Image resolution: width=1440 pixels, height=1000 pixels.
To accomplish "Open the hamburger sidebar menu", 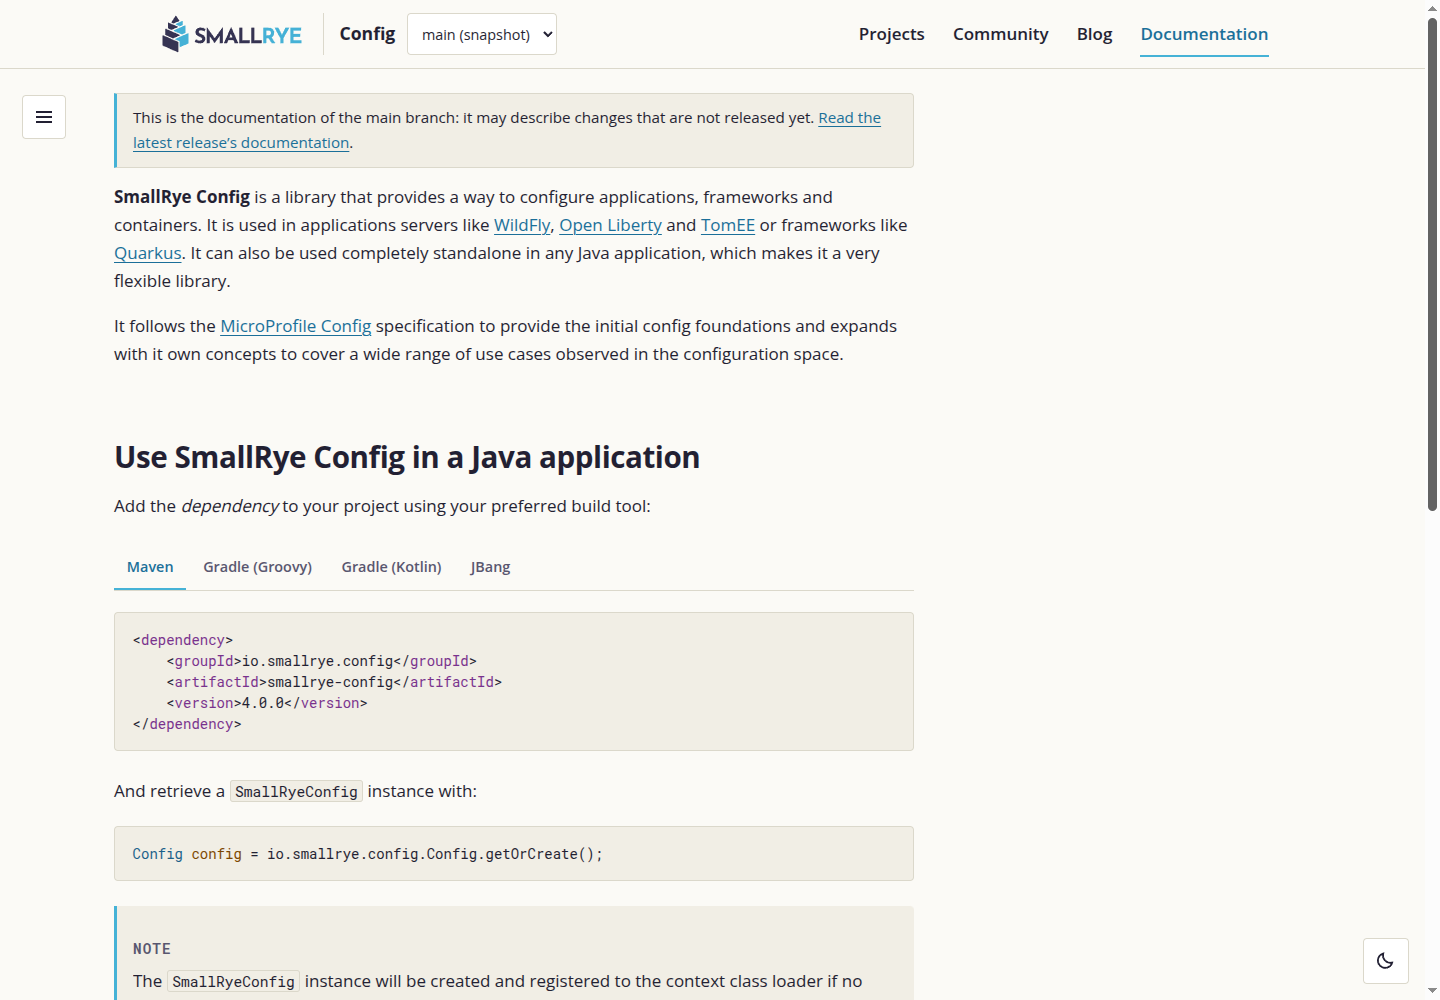I will coord(44,117).
